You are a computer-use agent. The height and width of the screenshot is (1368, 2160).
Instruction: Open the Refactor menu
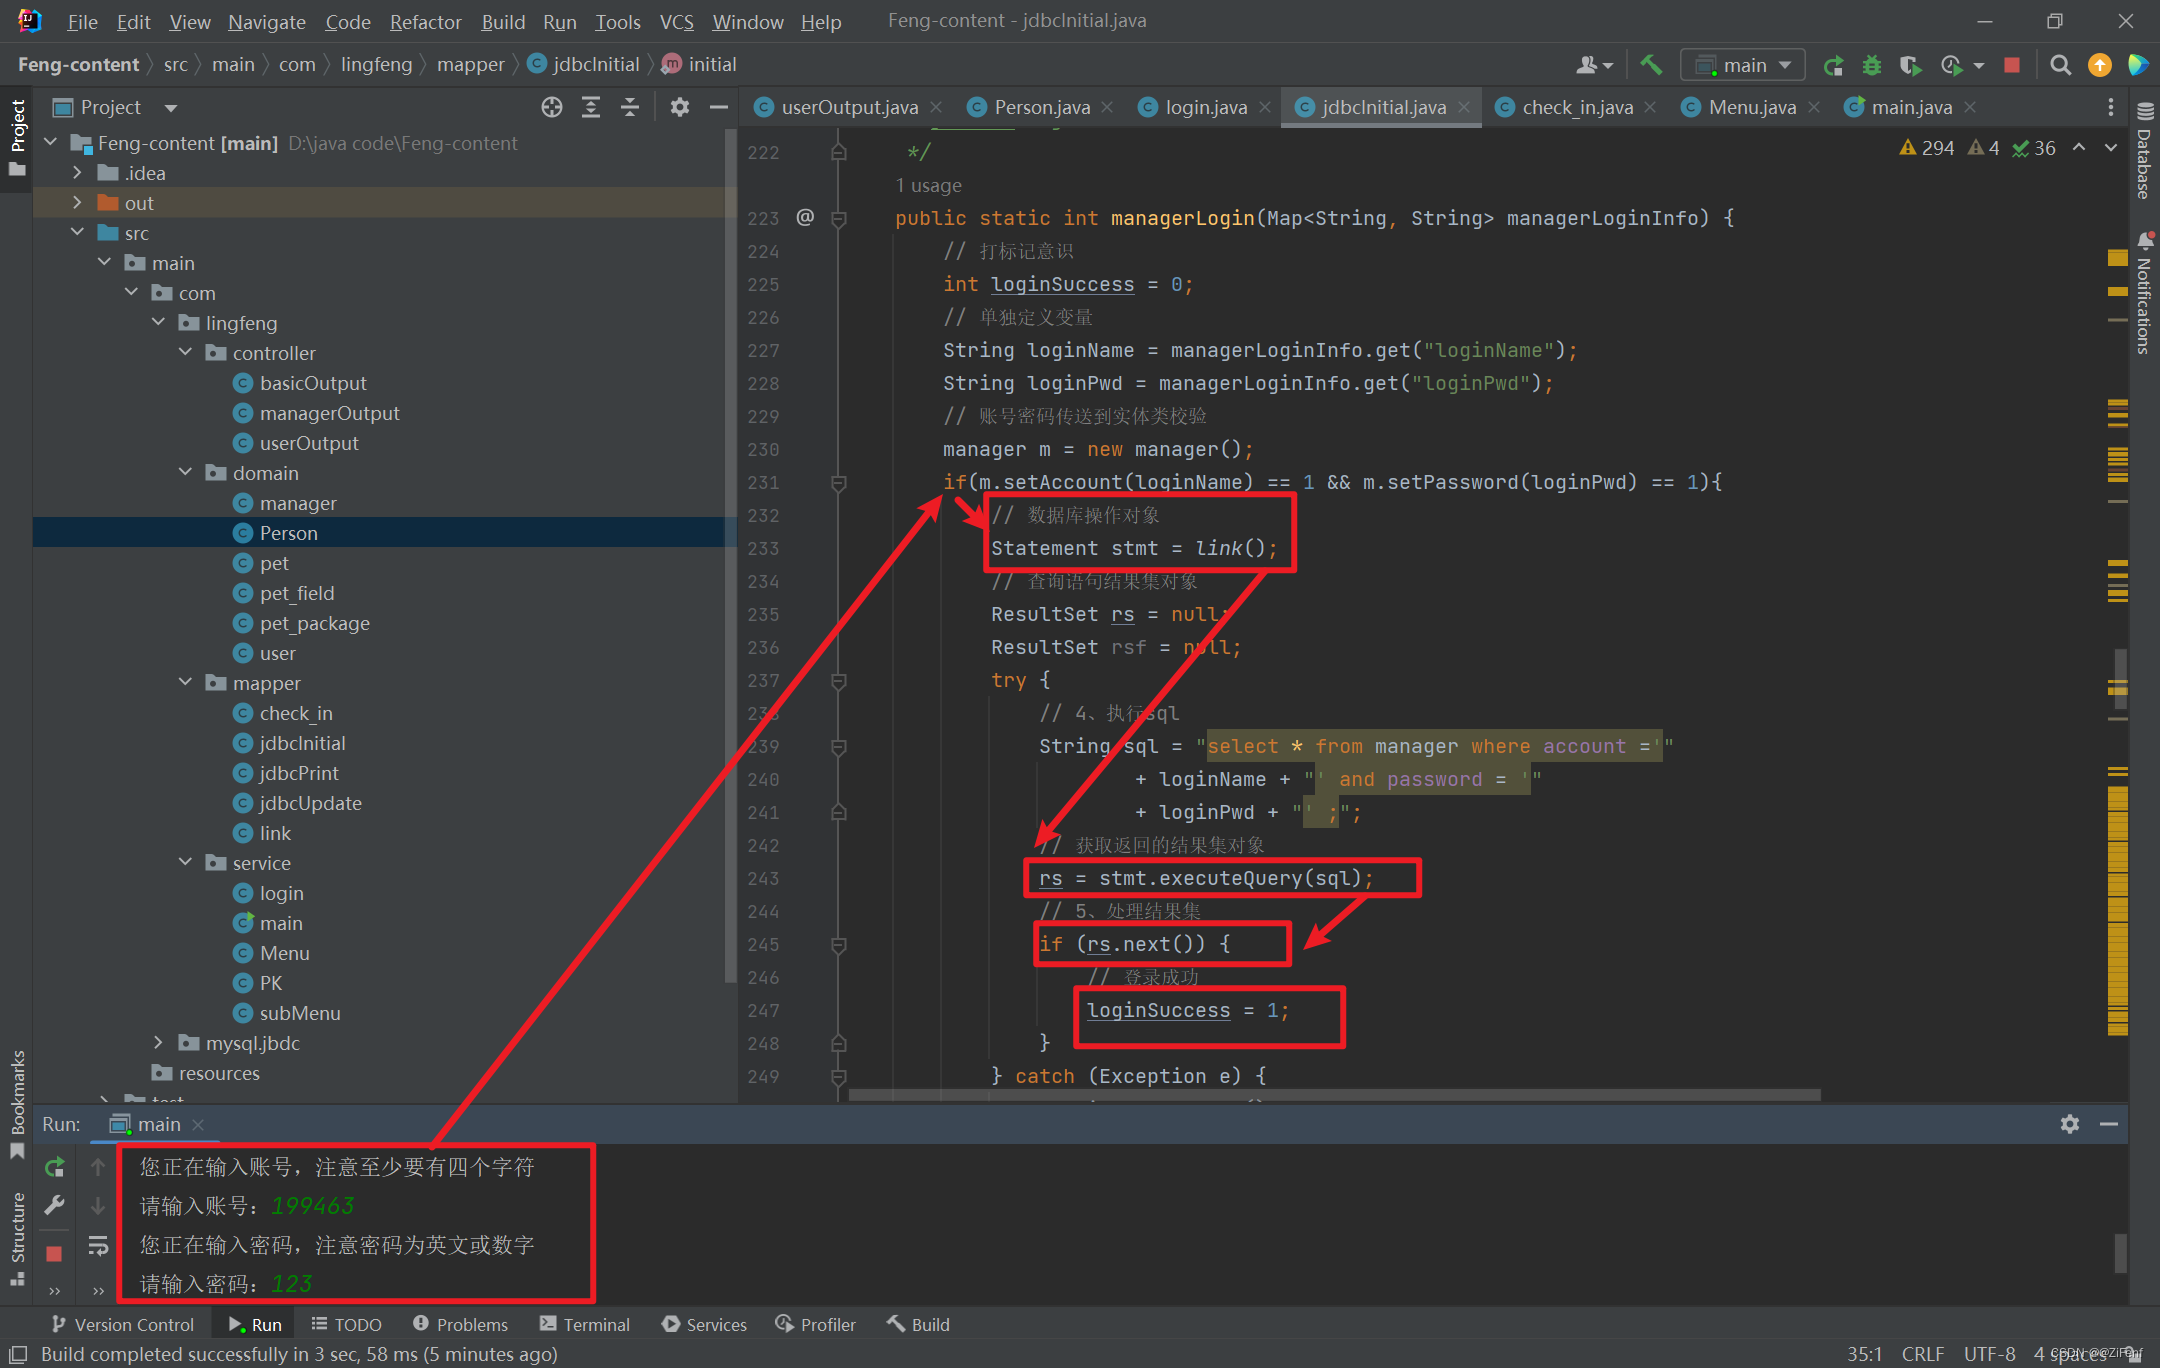tap(425, 21)
